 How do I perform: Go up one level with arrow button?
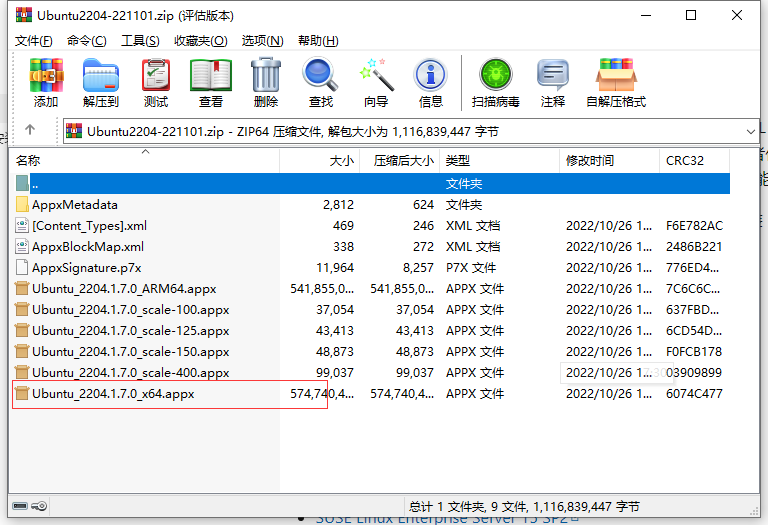tap(30, 130)
